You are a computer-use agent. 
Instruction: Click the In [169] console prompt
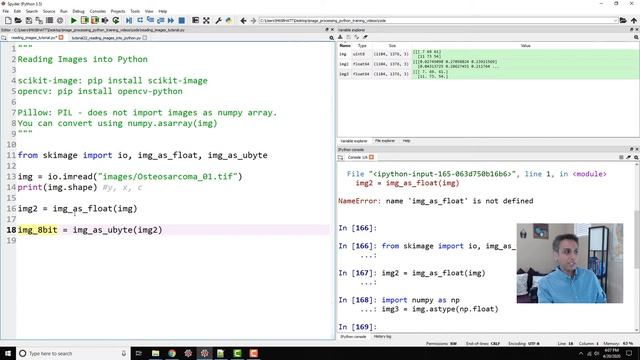point(358,327)
